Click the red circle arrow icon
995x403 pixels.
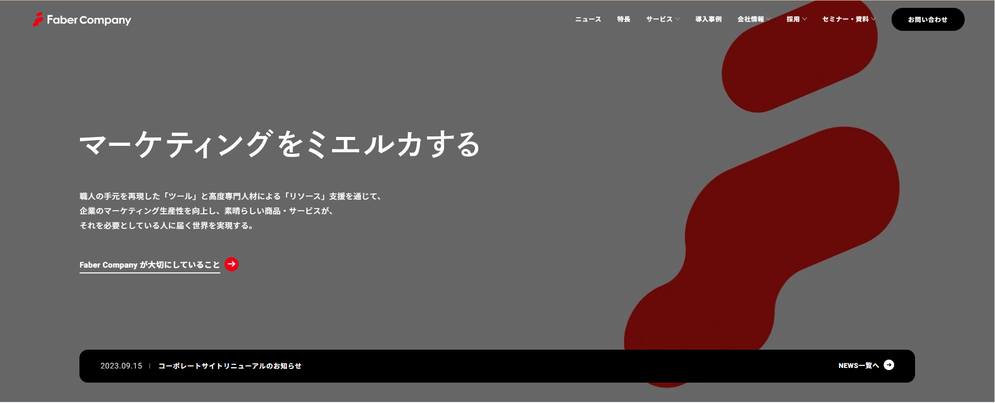coord(232,265)
